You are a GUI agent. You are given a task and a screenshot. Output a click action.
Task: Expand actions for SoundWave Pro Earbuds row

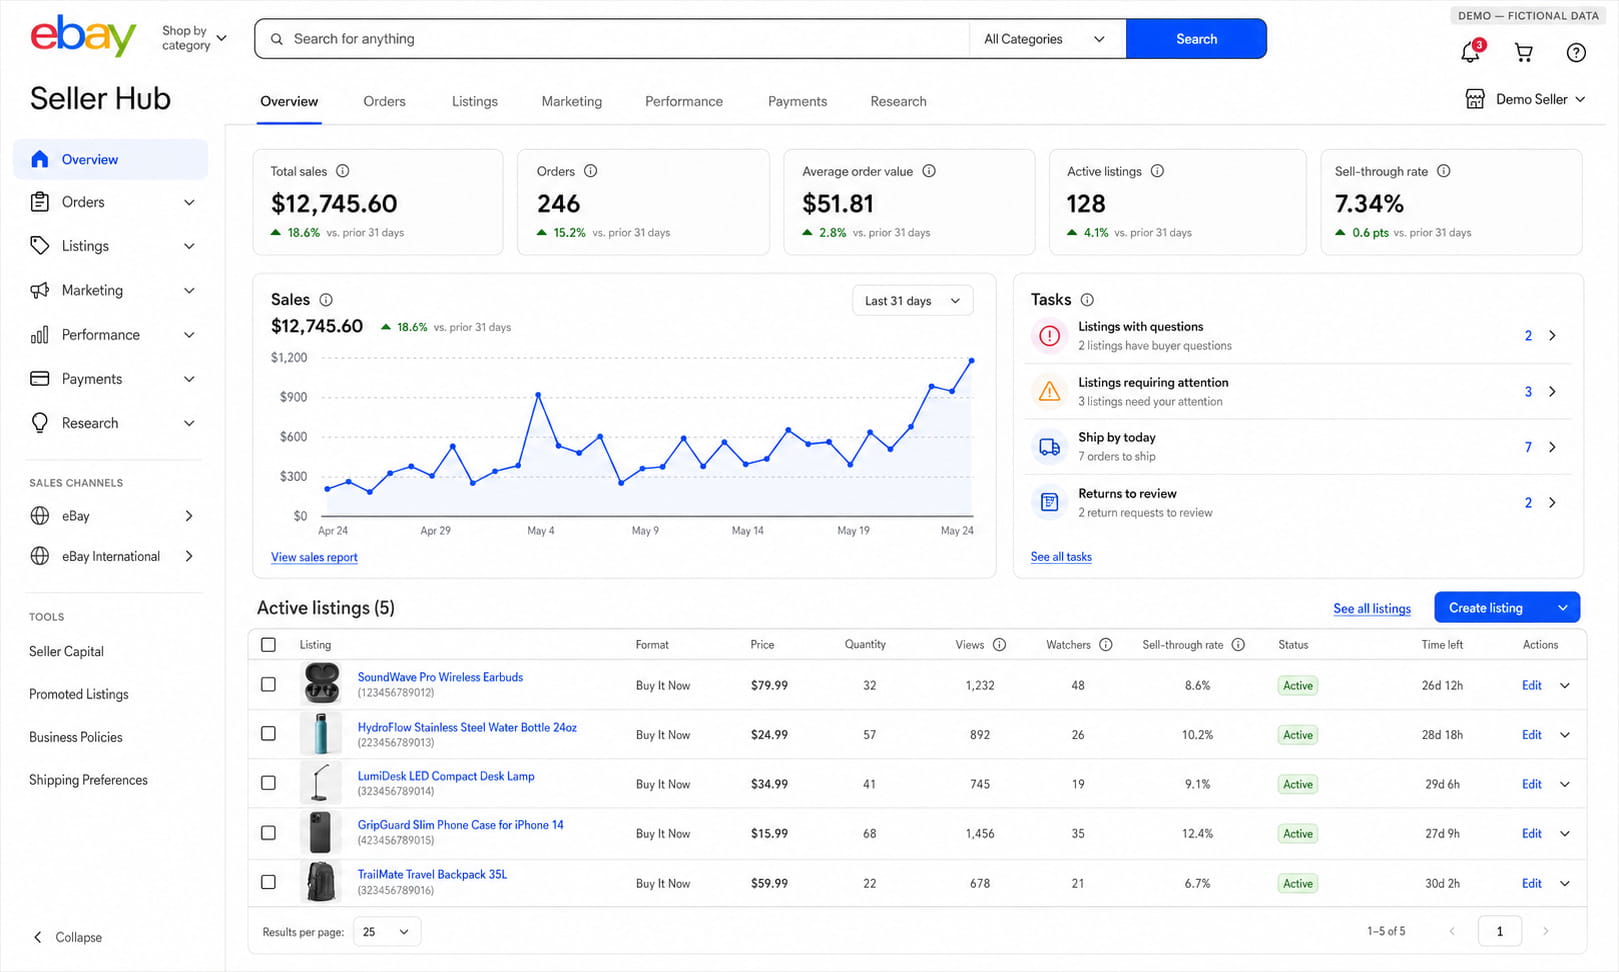[1565, 685]
